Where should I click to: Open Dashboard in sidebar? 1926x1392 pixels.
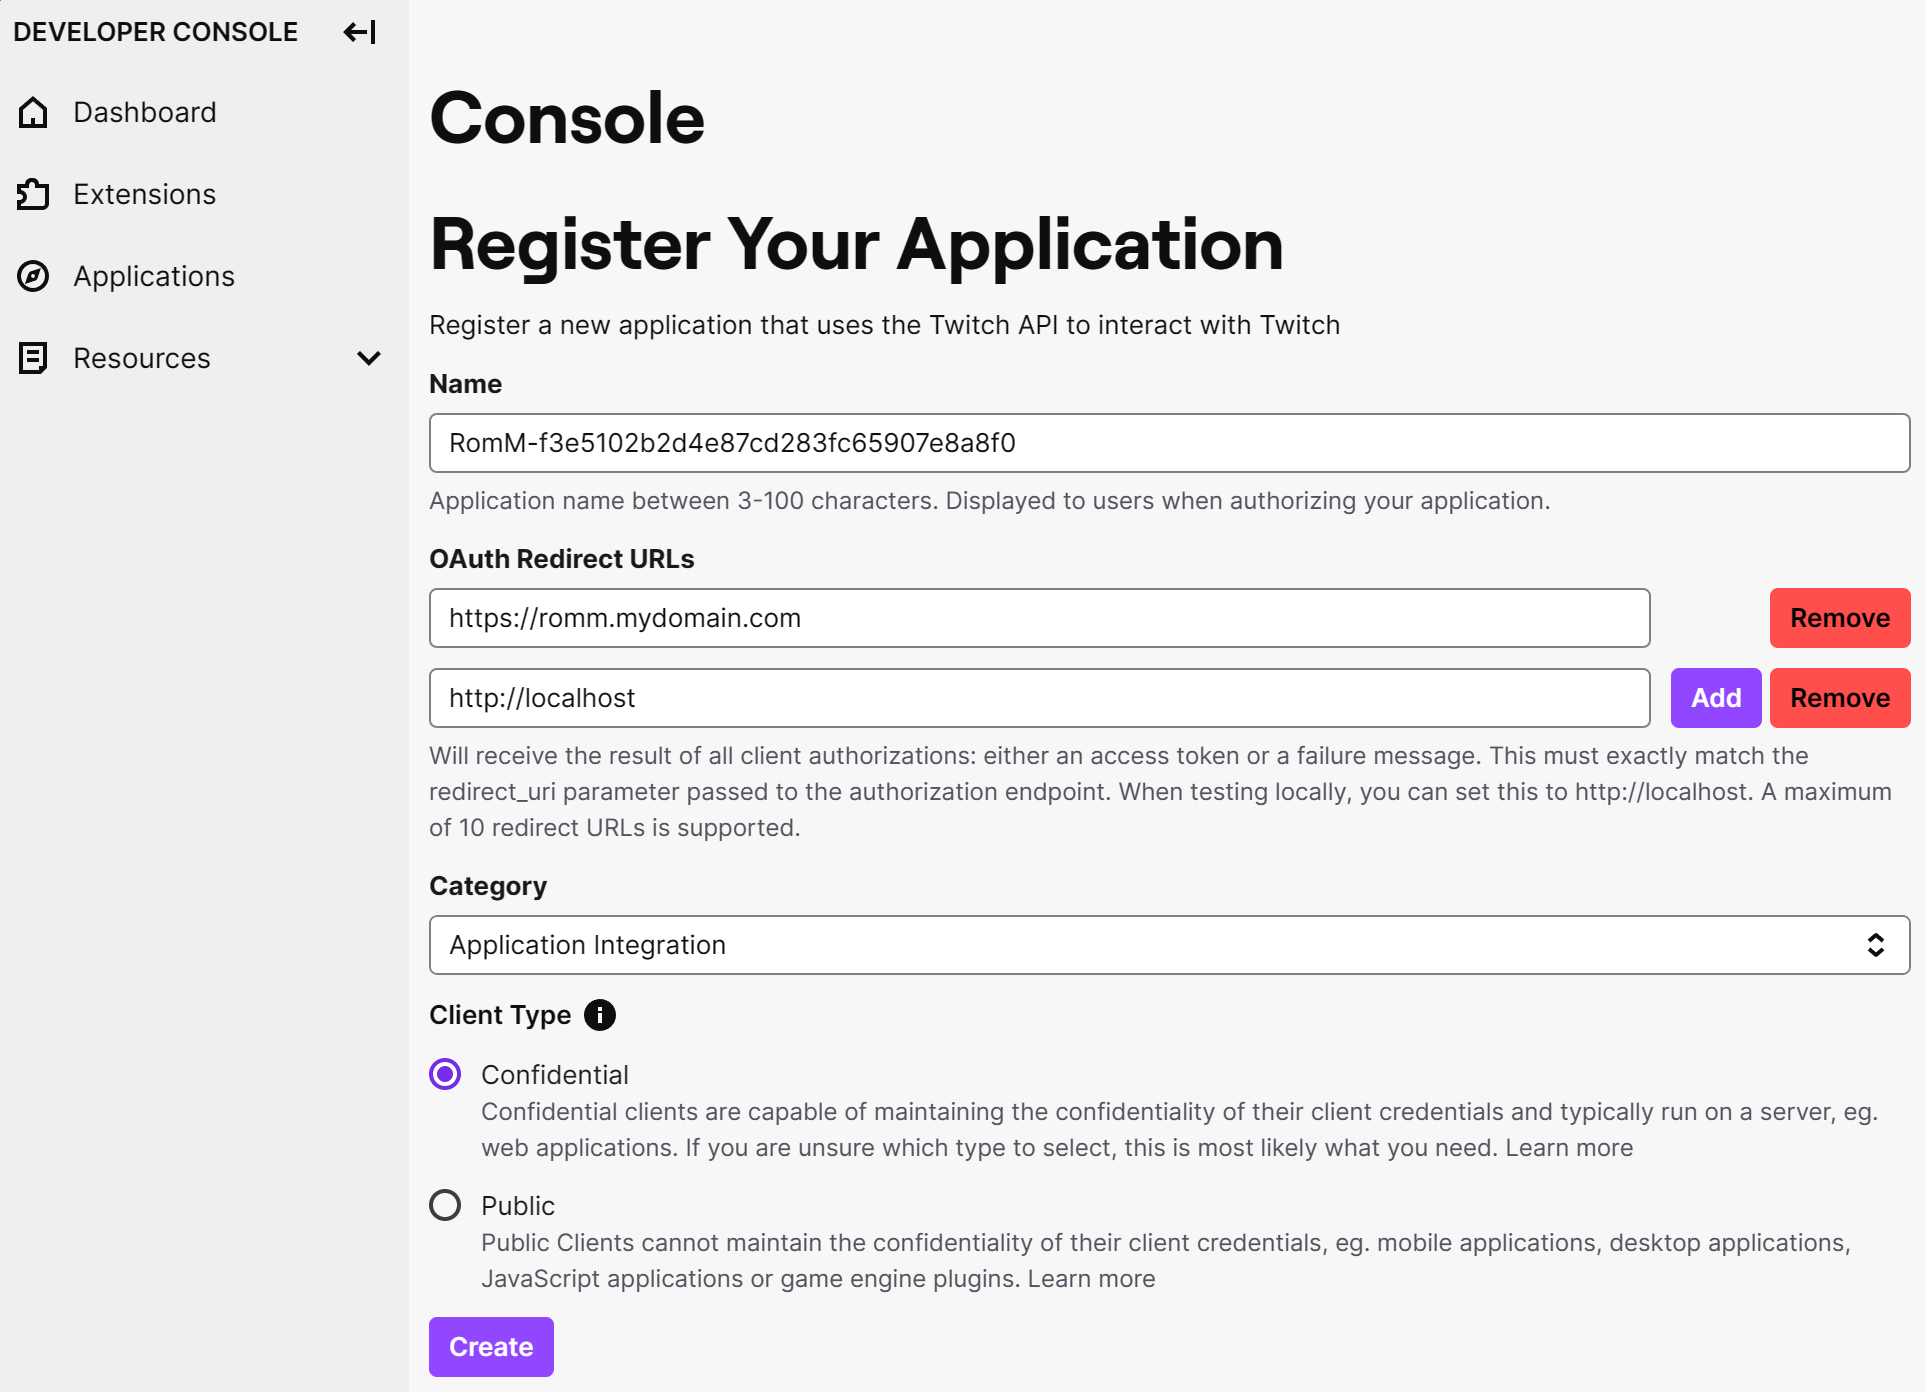(145, 112)
